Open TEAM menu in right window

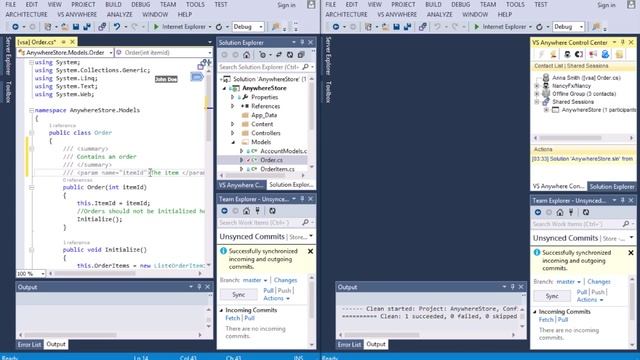pos(488,4)
